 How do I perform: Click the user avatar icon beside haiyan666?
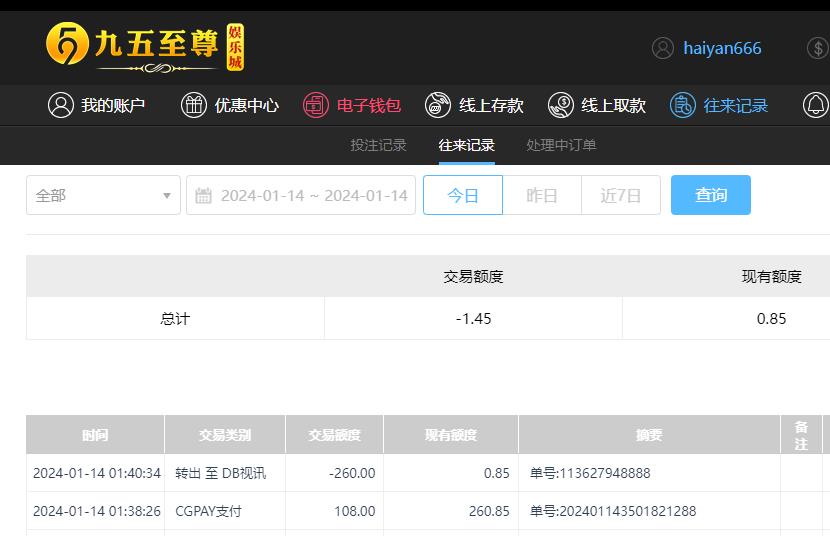pyautogui.click(x=663, y=48)
